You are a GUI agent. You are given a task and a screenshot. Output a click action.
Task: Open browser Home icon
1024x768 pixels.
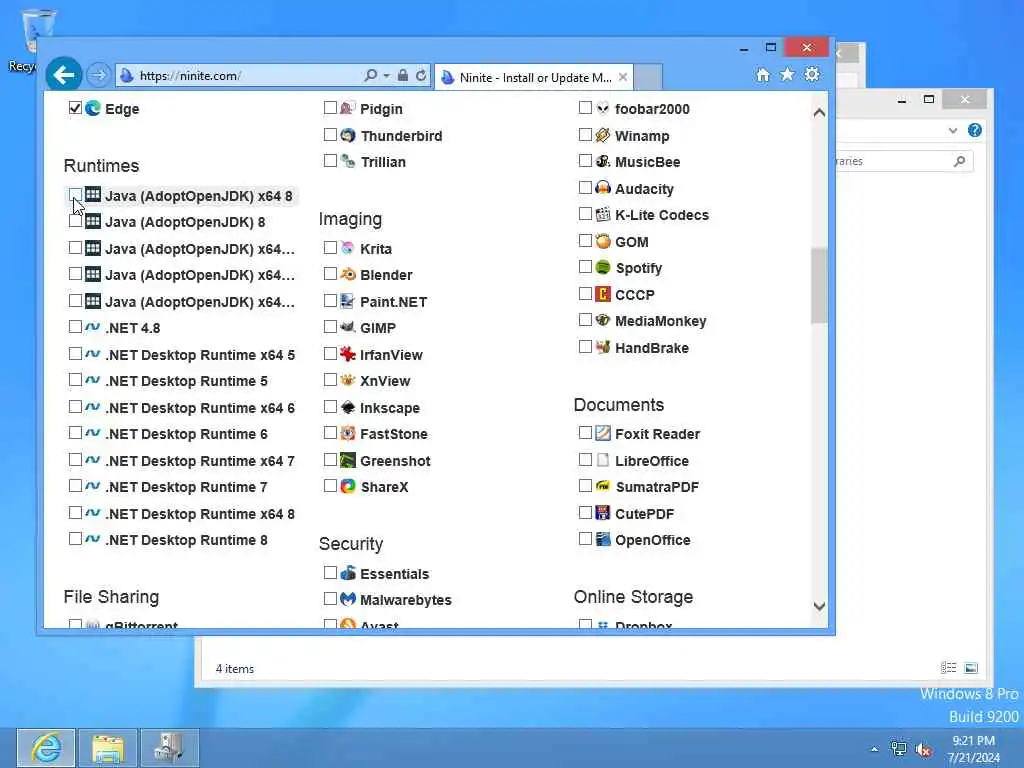point(763,74)
